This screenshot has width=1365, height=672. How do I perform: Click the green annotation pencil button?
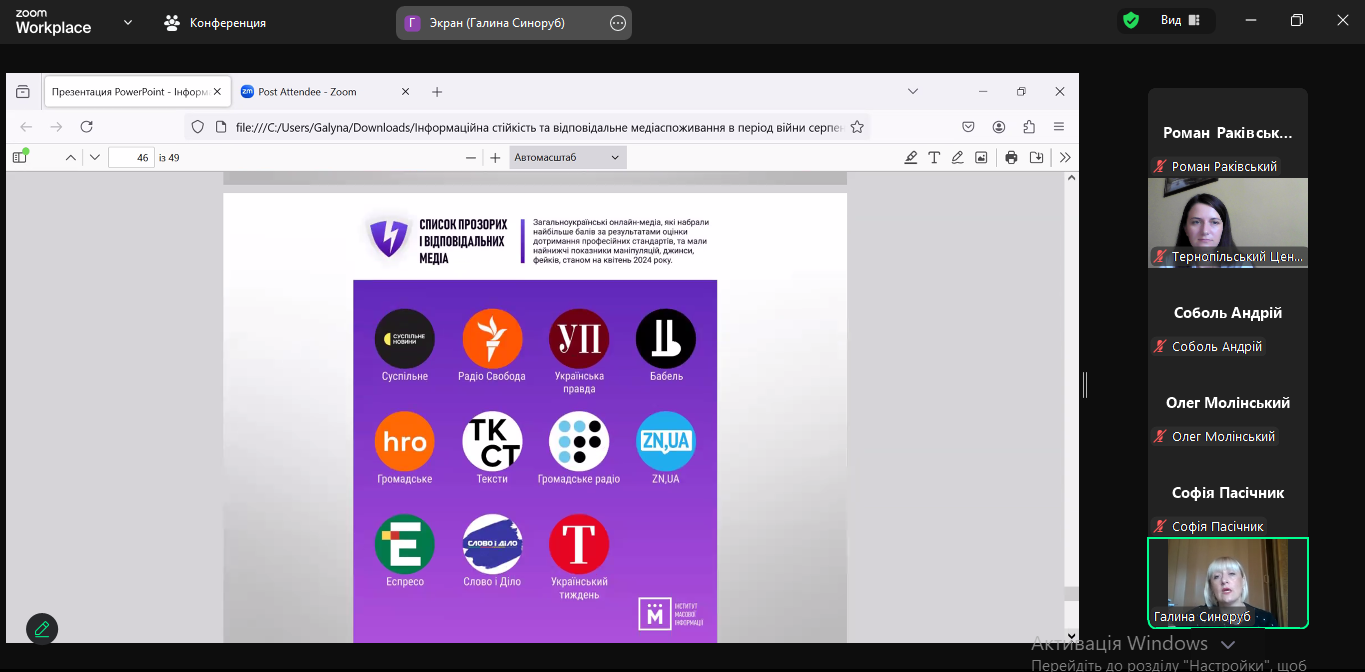point(42,629)
